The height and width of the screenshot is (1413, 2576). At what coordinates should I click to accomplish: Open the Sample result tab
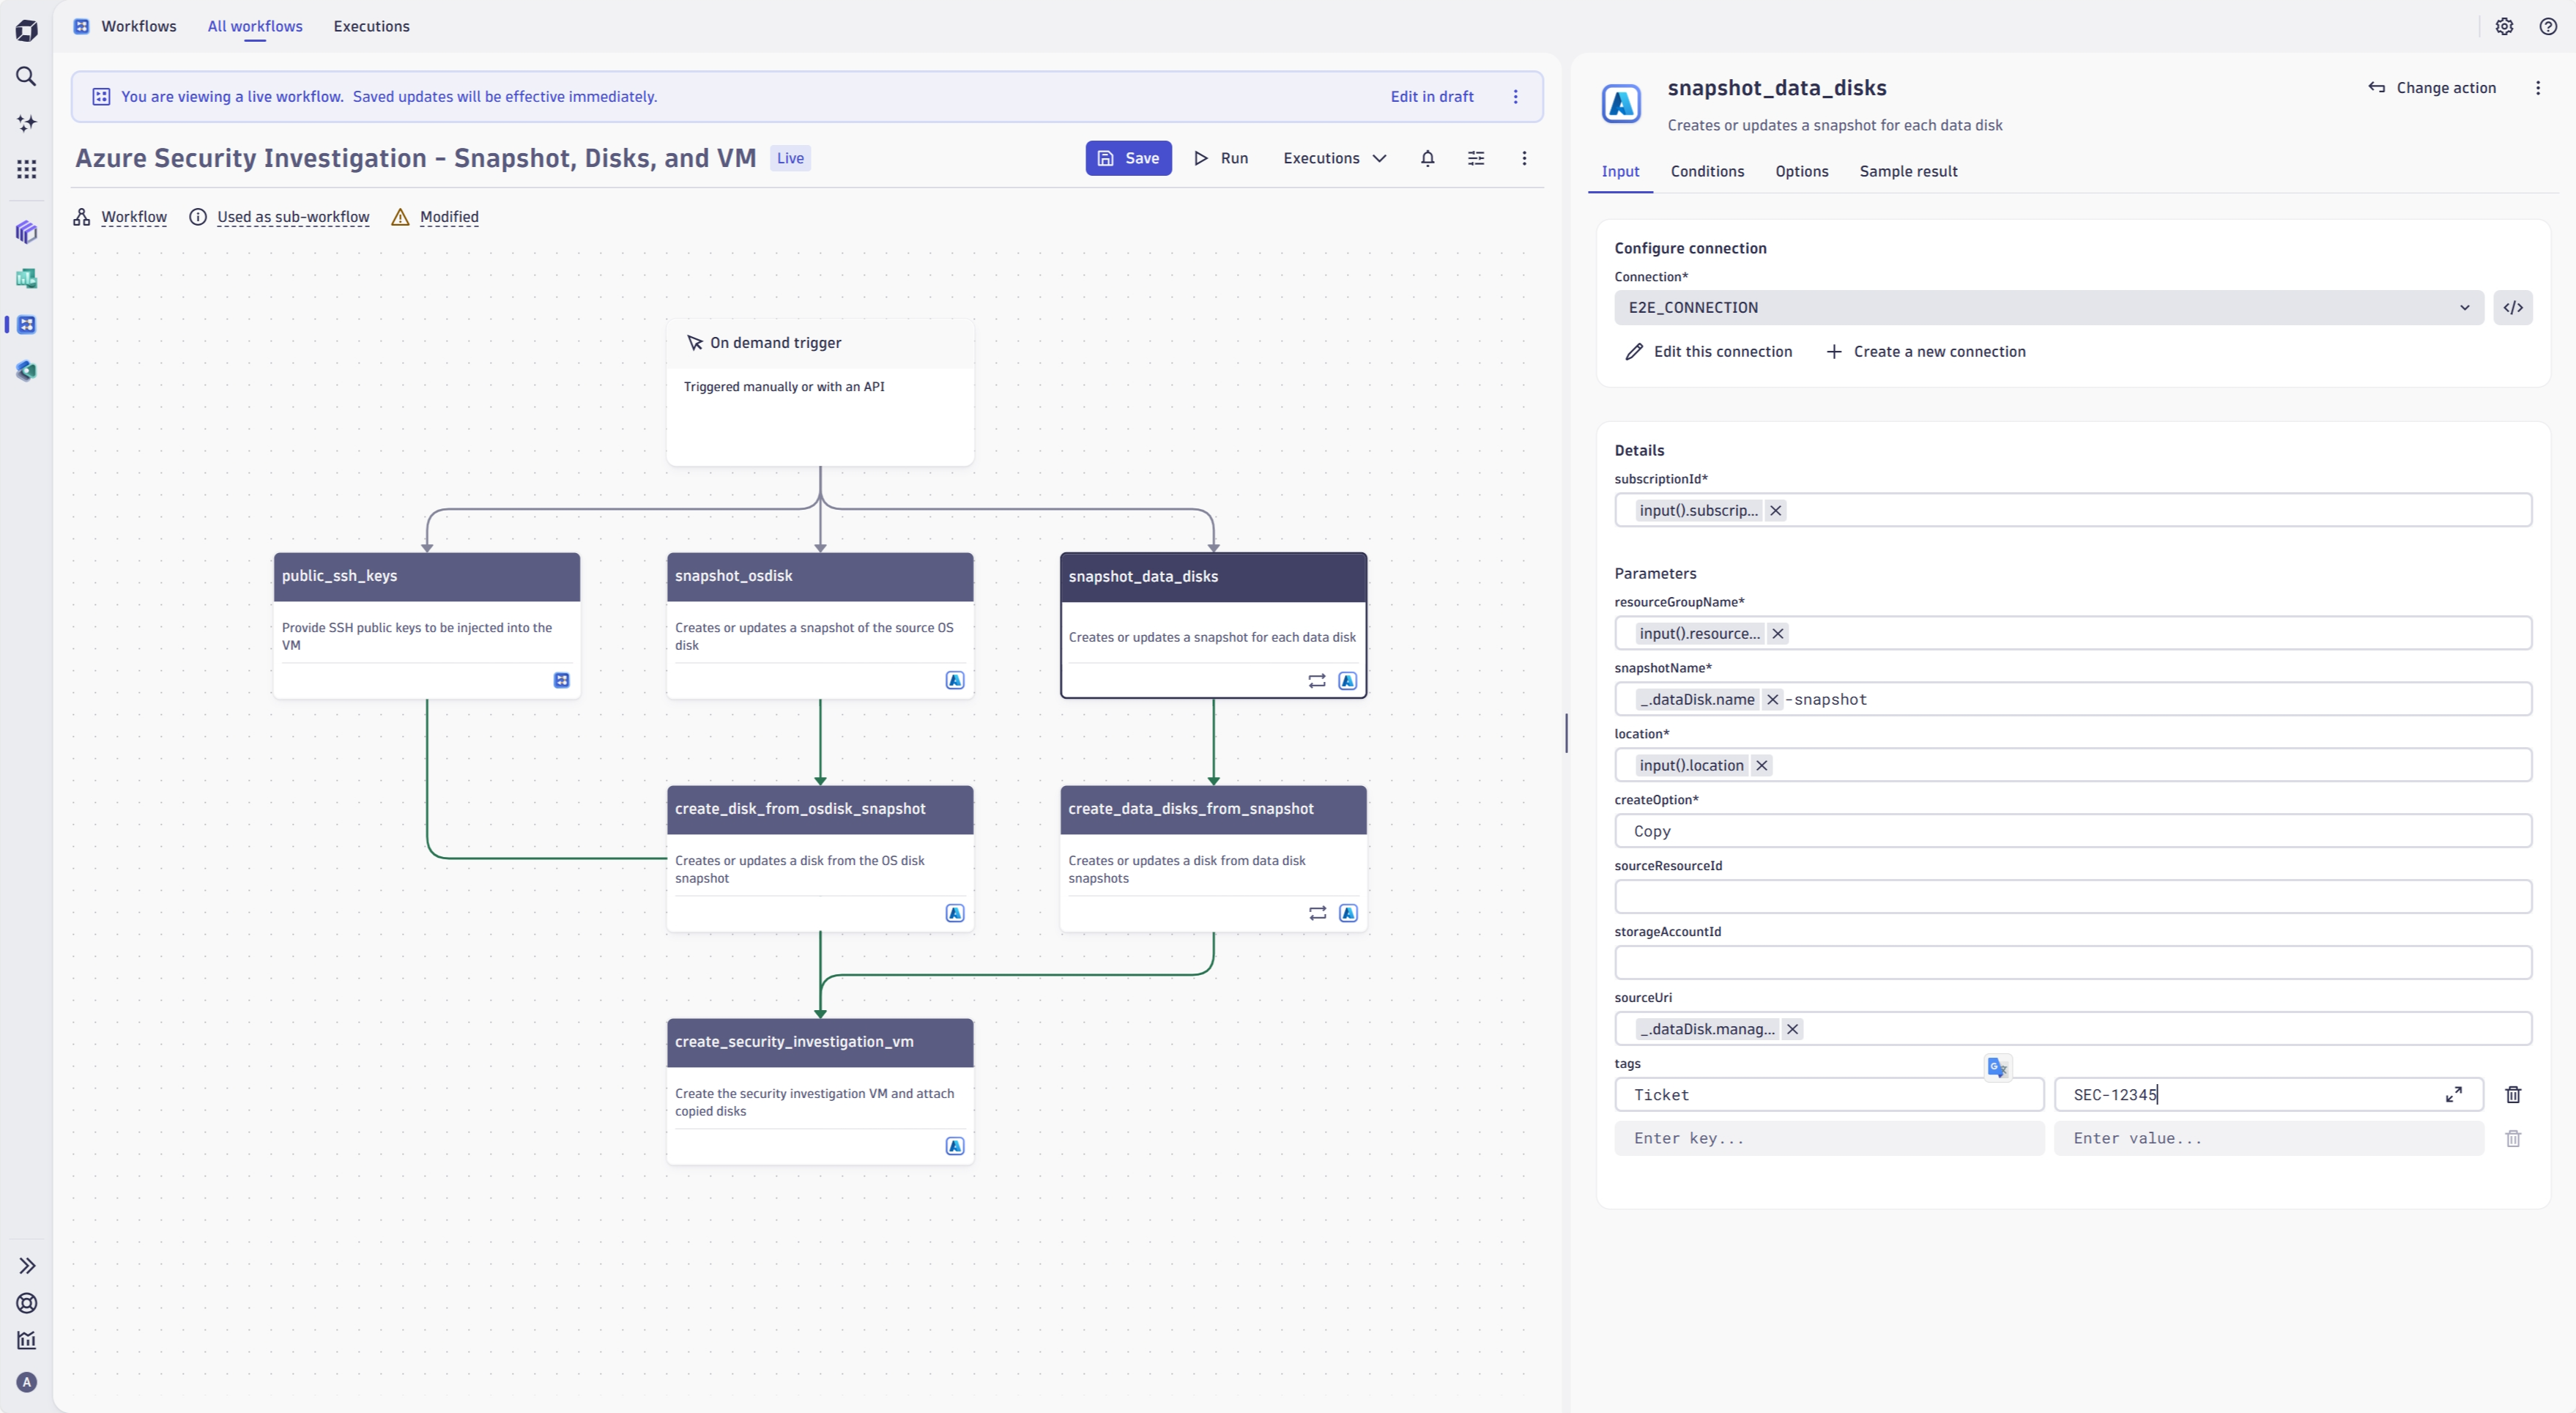coord(1907,171)
